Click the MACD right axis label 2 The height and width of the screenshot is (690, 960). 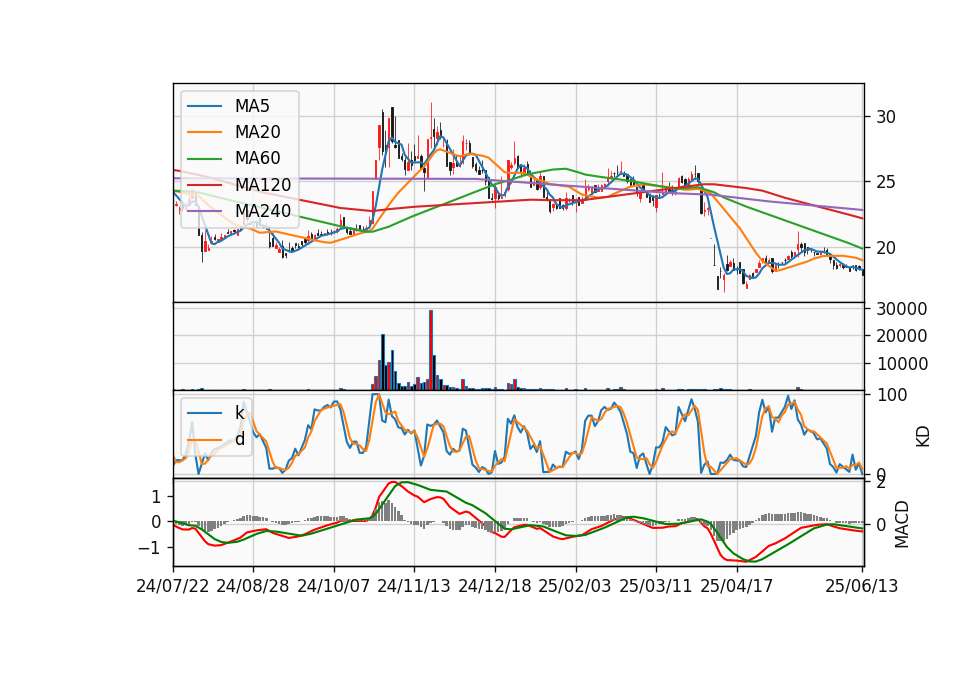881,483
